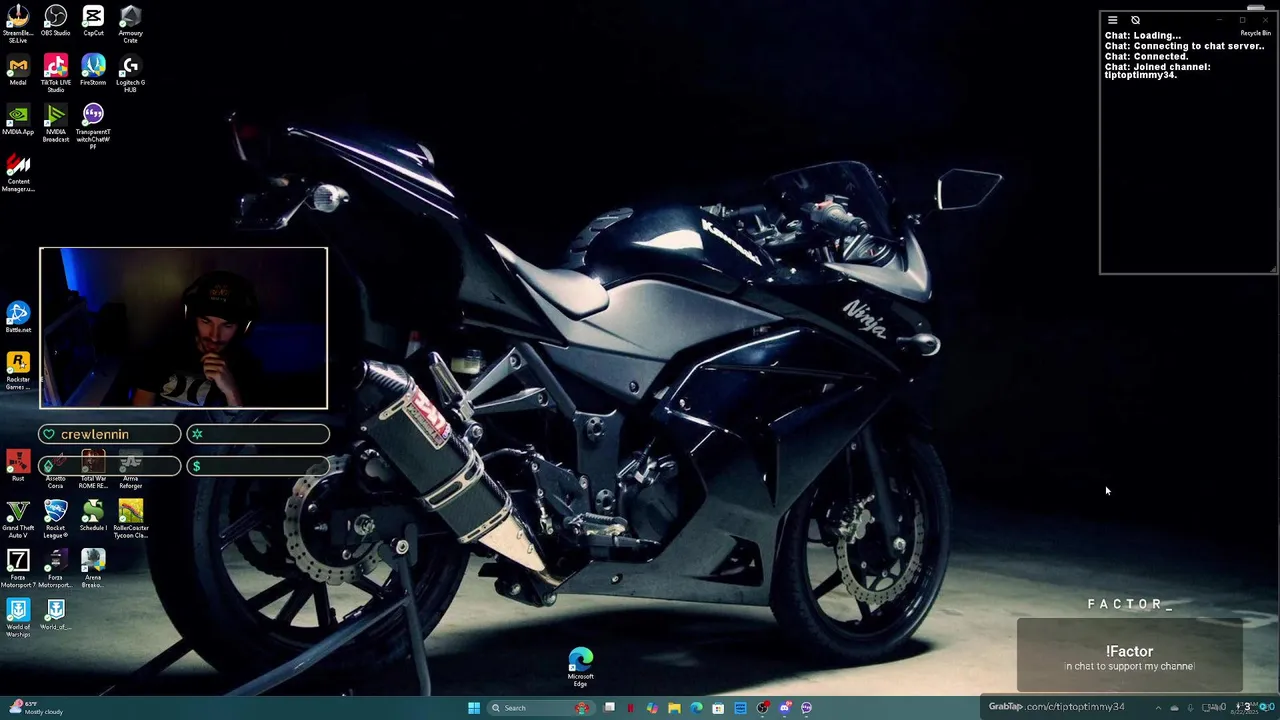Select the FireStorm desktop icon
Screen dimensions: 1280x720
93,71
